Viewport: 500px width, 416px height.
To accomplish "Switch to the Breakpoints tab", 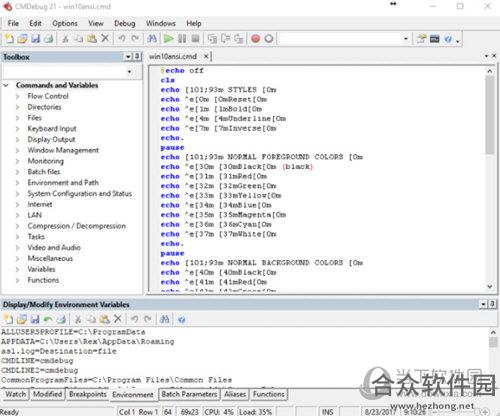I will pyautogui.click(x=88, y=394).
